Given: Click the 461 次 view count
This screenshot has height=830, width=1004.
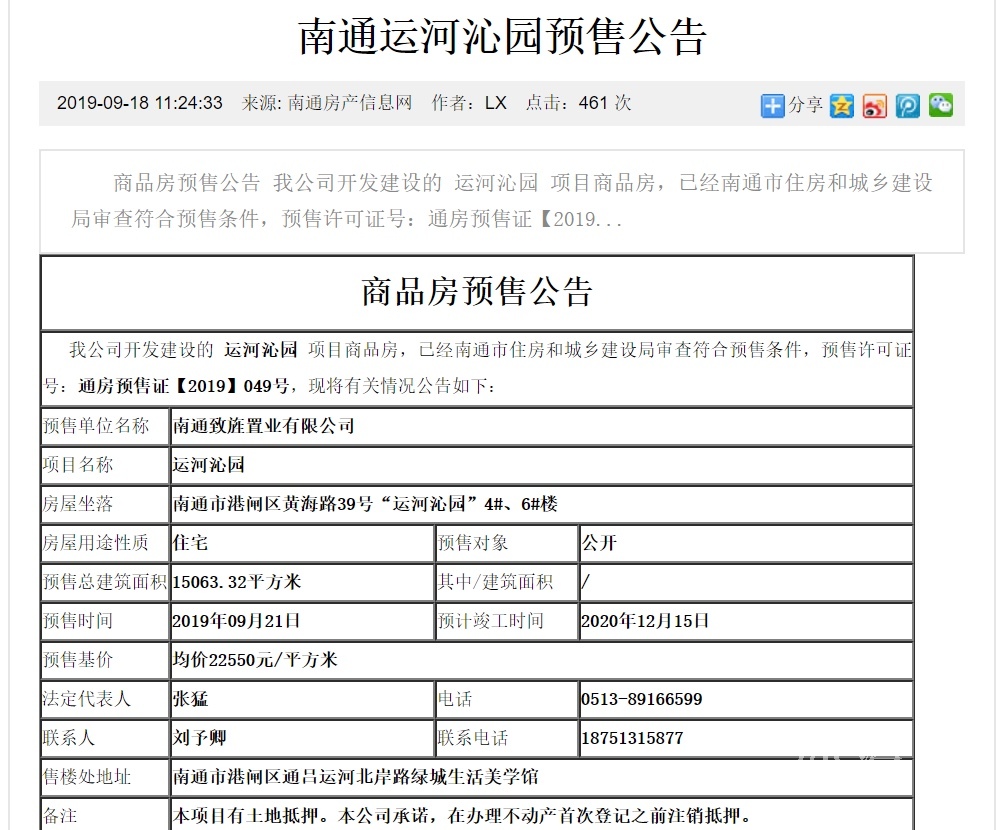Looking at the screenshot, I should pyautogui.click(x=605, y=103).
